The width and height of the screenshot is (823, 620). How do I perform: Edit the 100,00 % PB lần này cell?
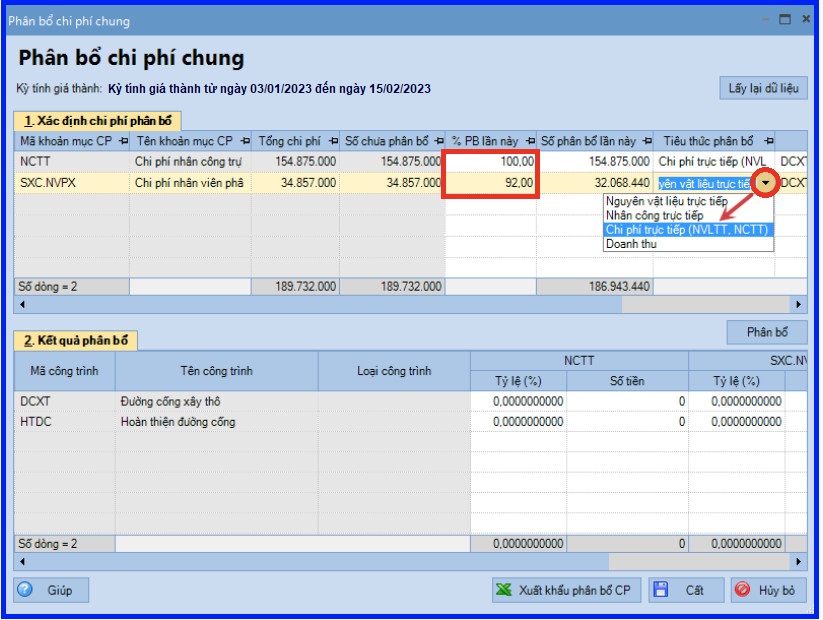click(491, 161)
